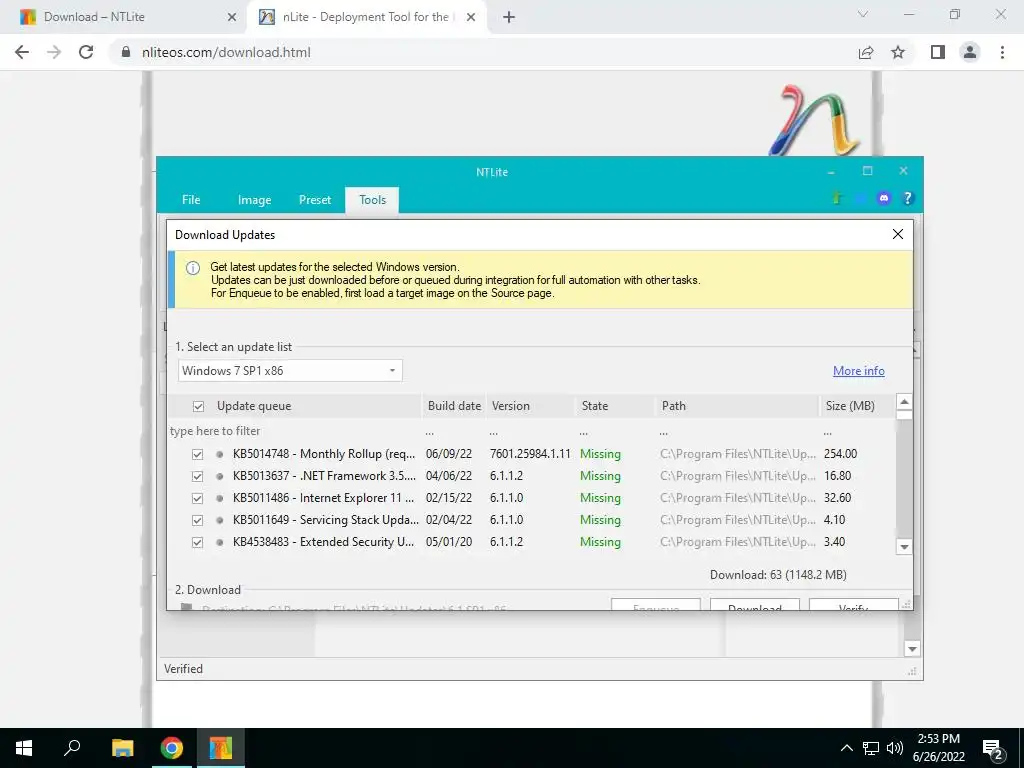This screenshot has width=1024, height=768.
Task: Click the Verified status bar text
Action: point(184,669)
